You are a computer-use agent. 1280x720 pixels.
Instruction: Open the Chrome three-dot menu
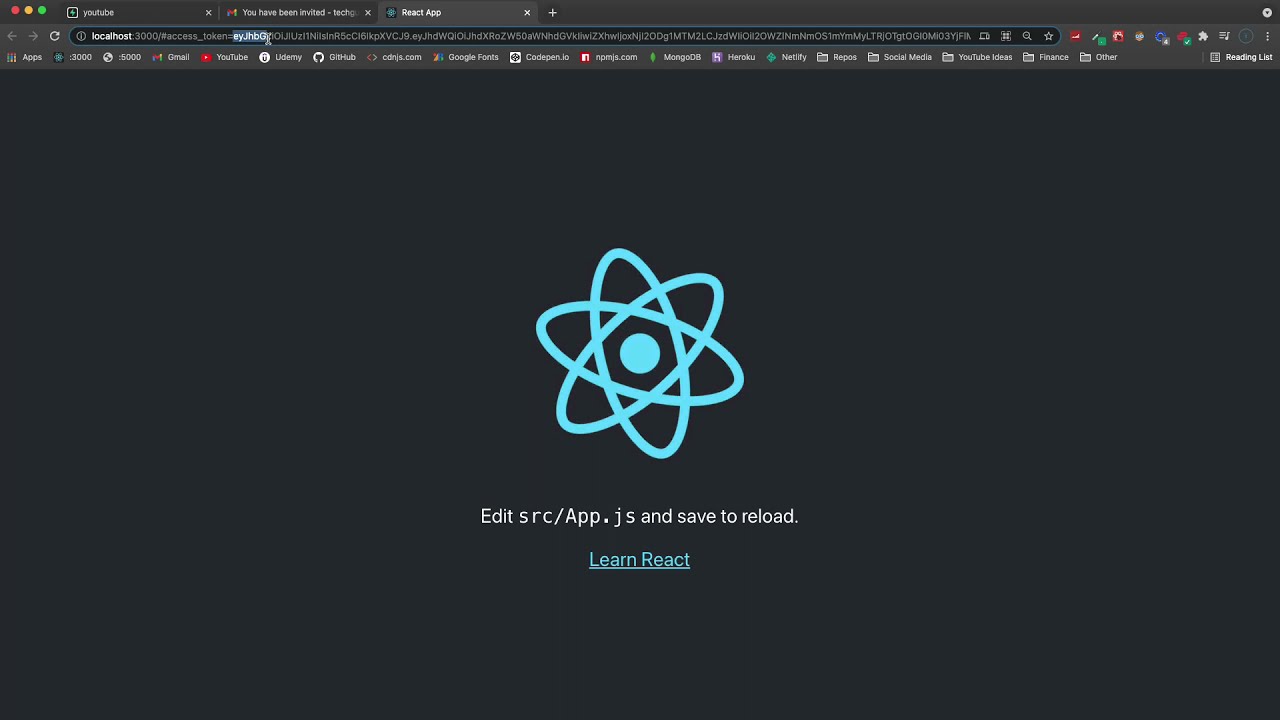[x=1268, y=36]
